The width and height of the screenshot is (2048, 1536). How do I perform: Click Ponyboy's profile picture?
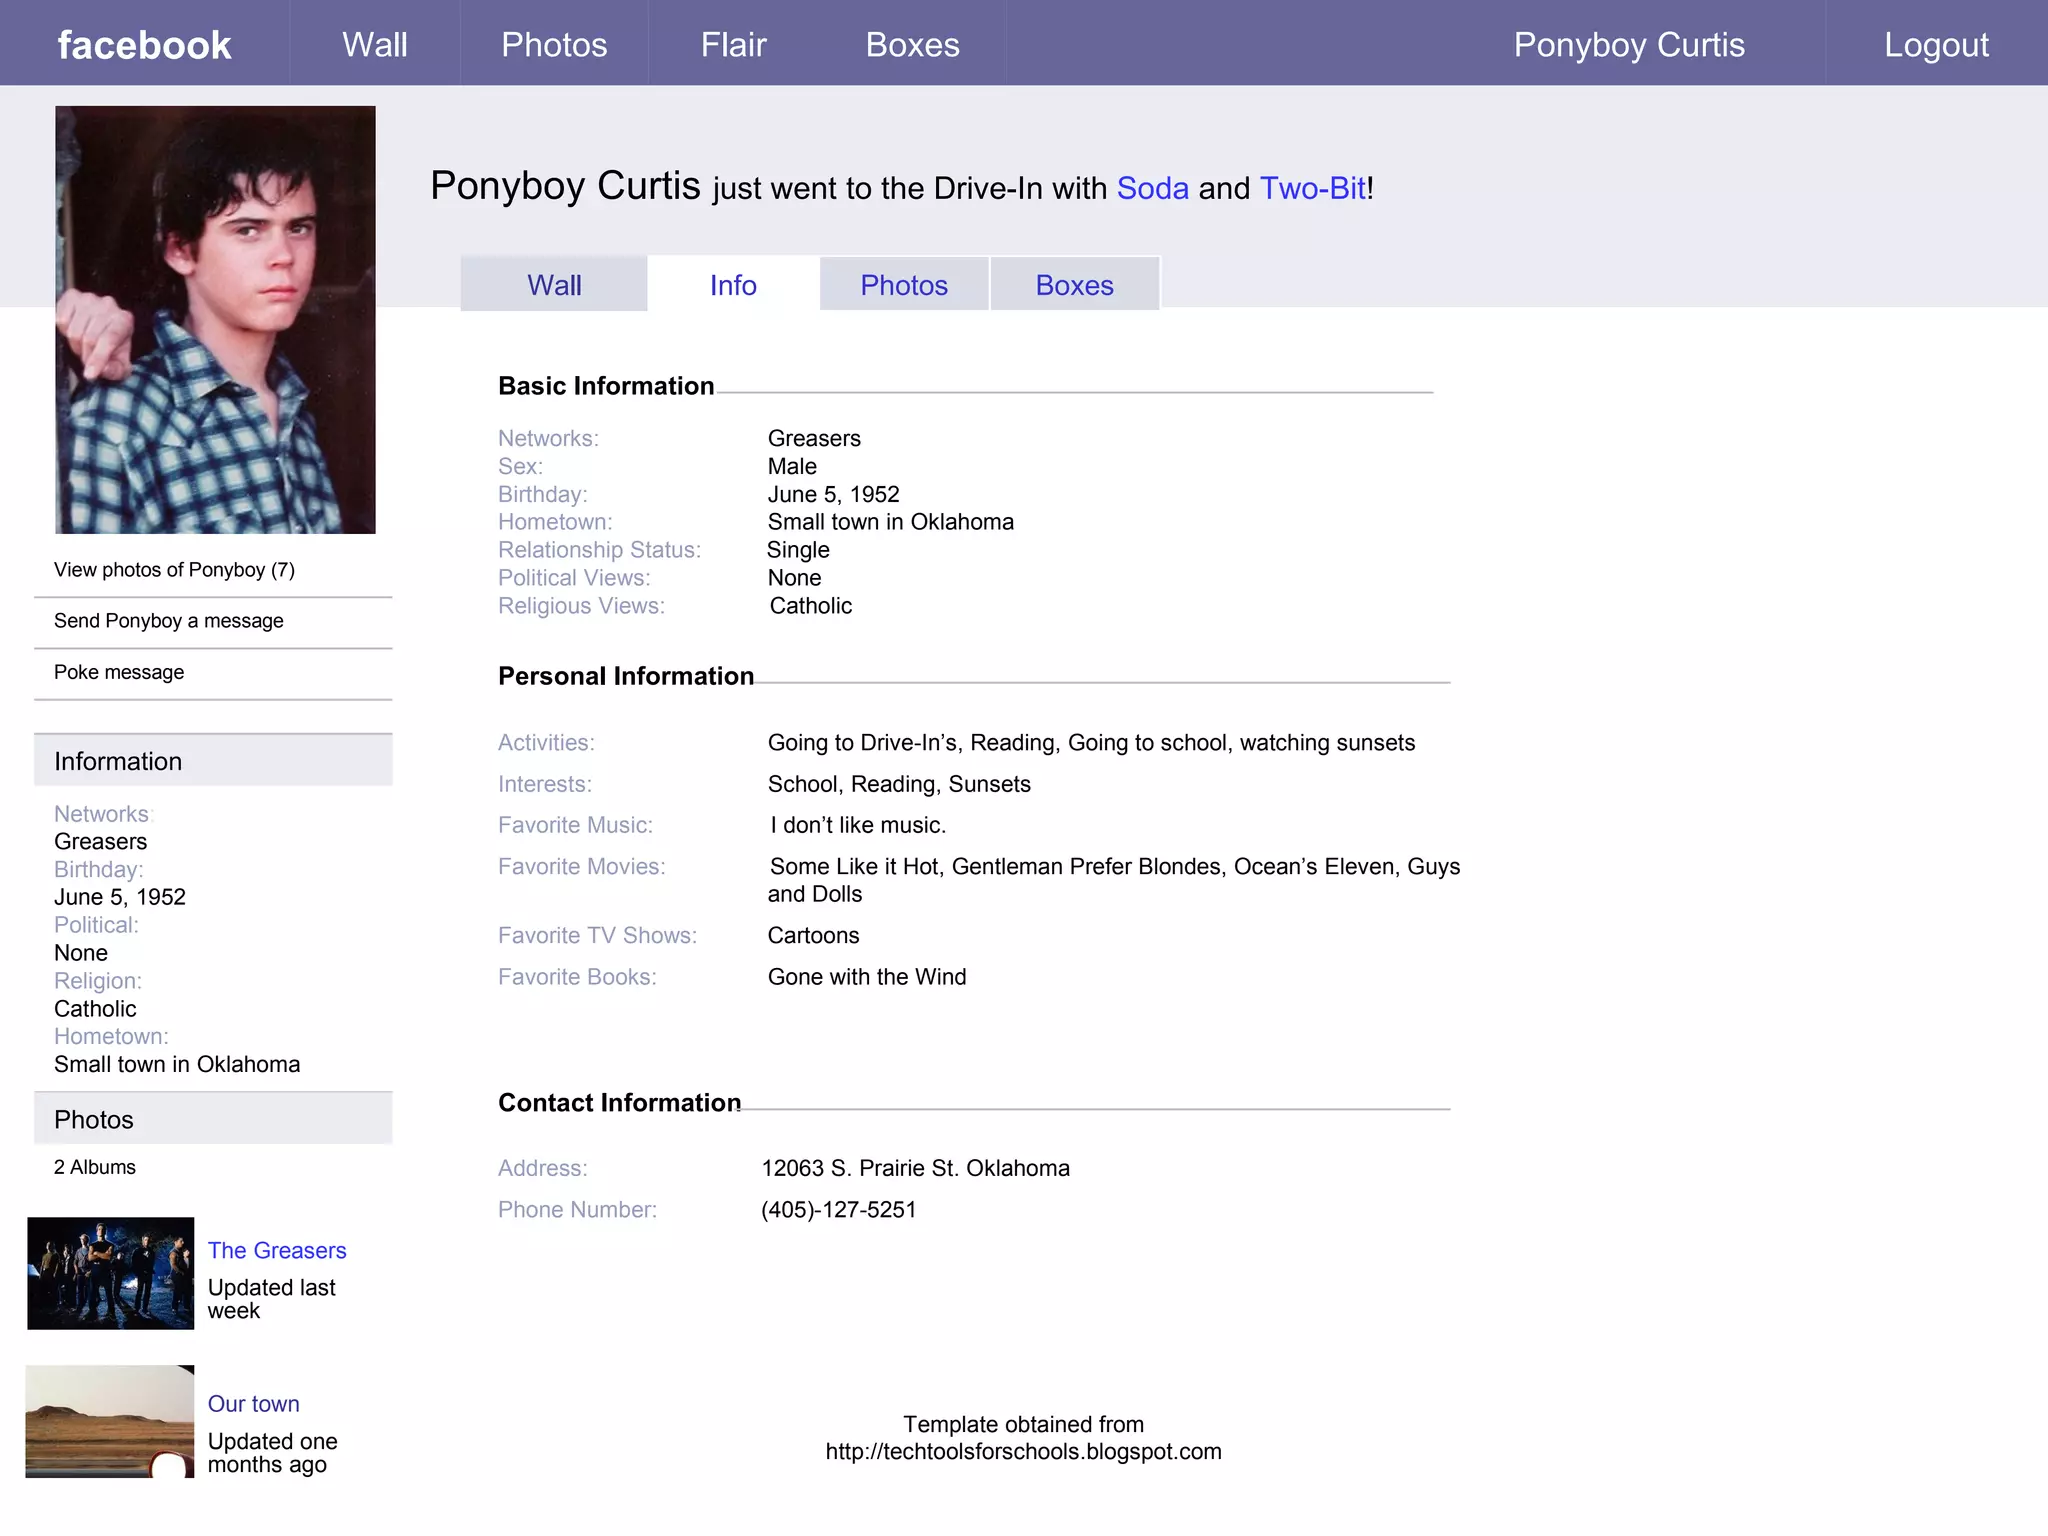(x=215, y=319)
